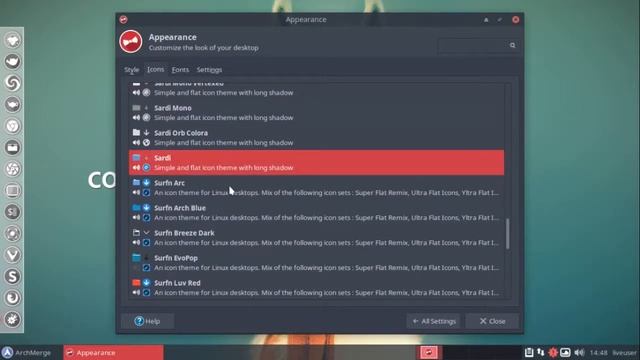Close the Appearance window via red title button
Viewport: 640px width, 360px height.
pos(516,20)
